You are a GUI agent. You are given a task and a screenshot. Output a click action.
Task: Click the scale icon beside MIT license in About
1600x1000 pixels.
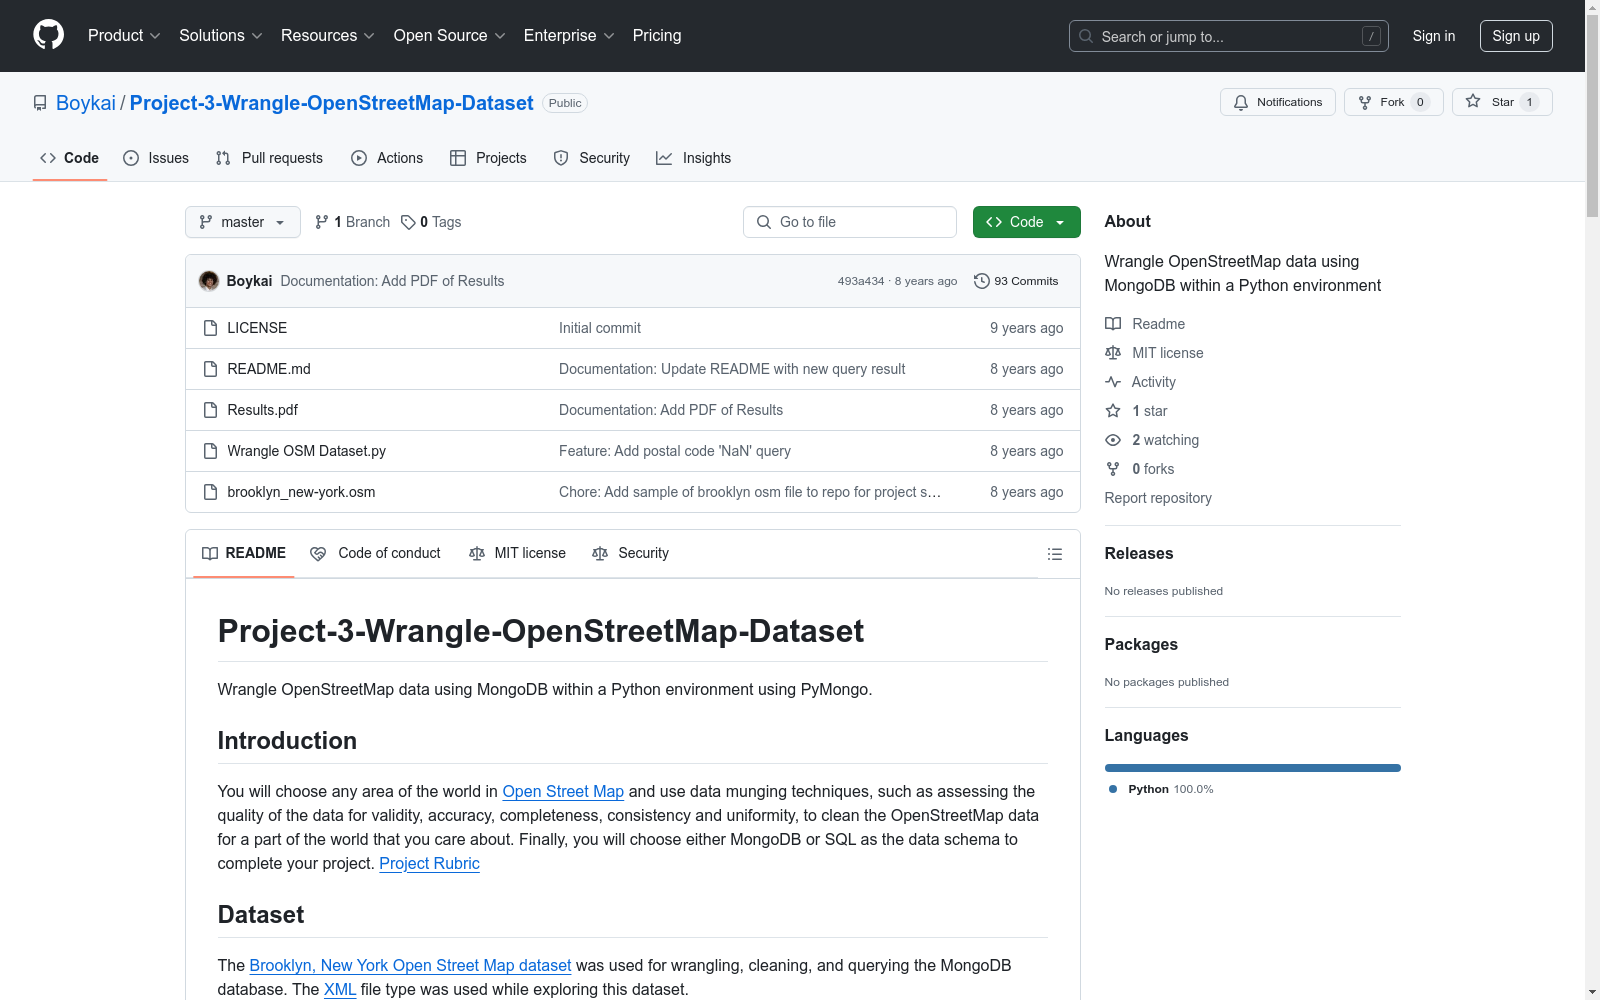point(1113,353)
